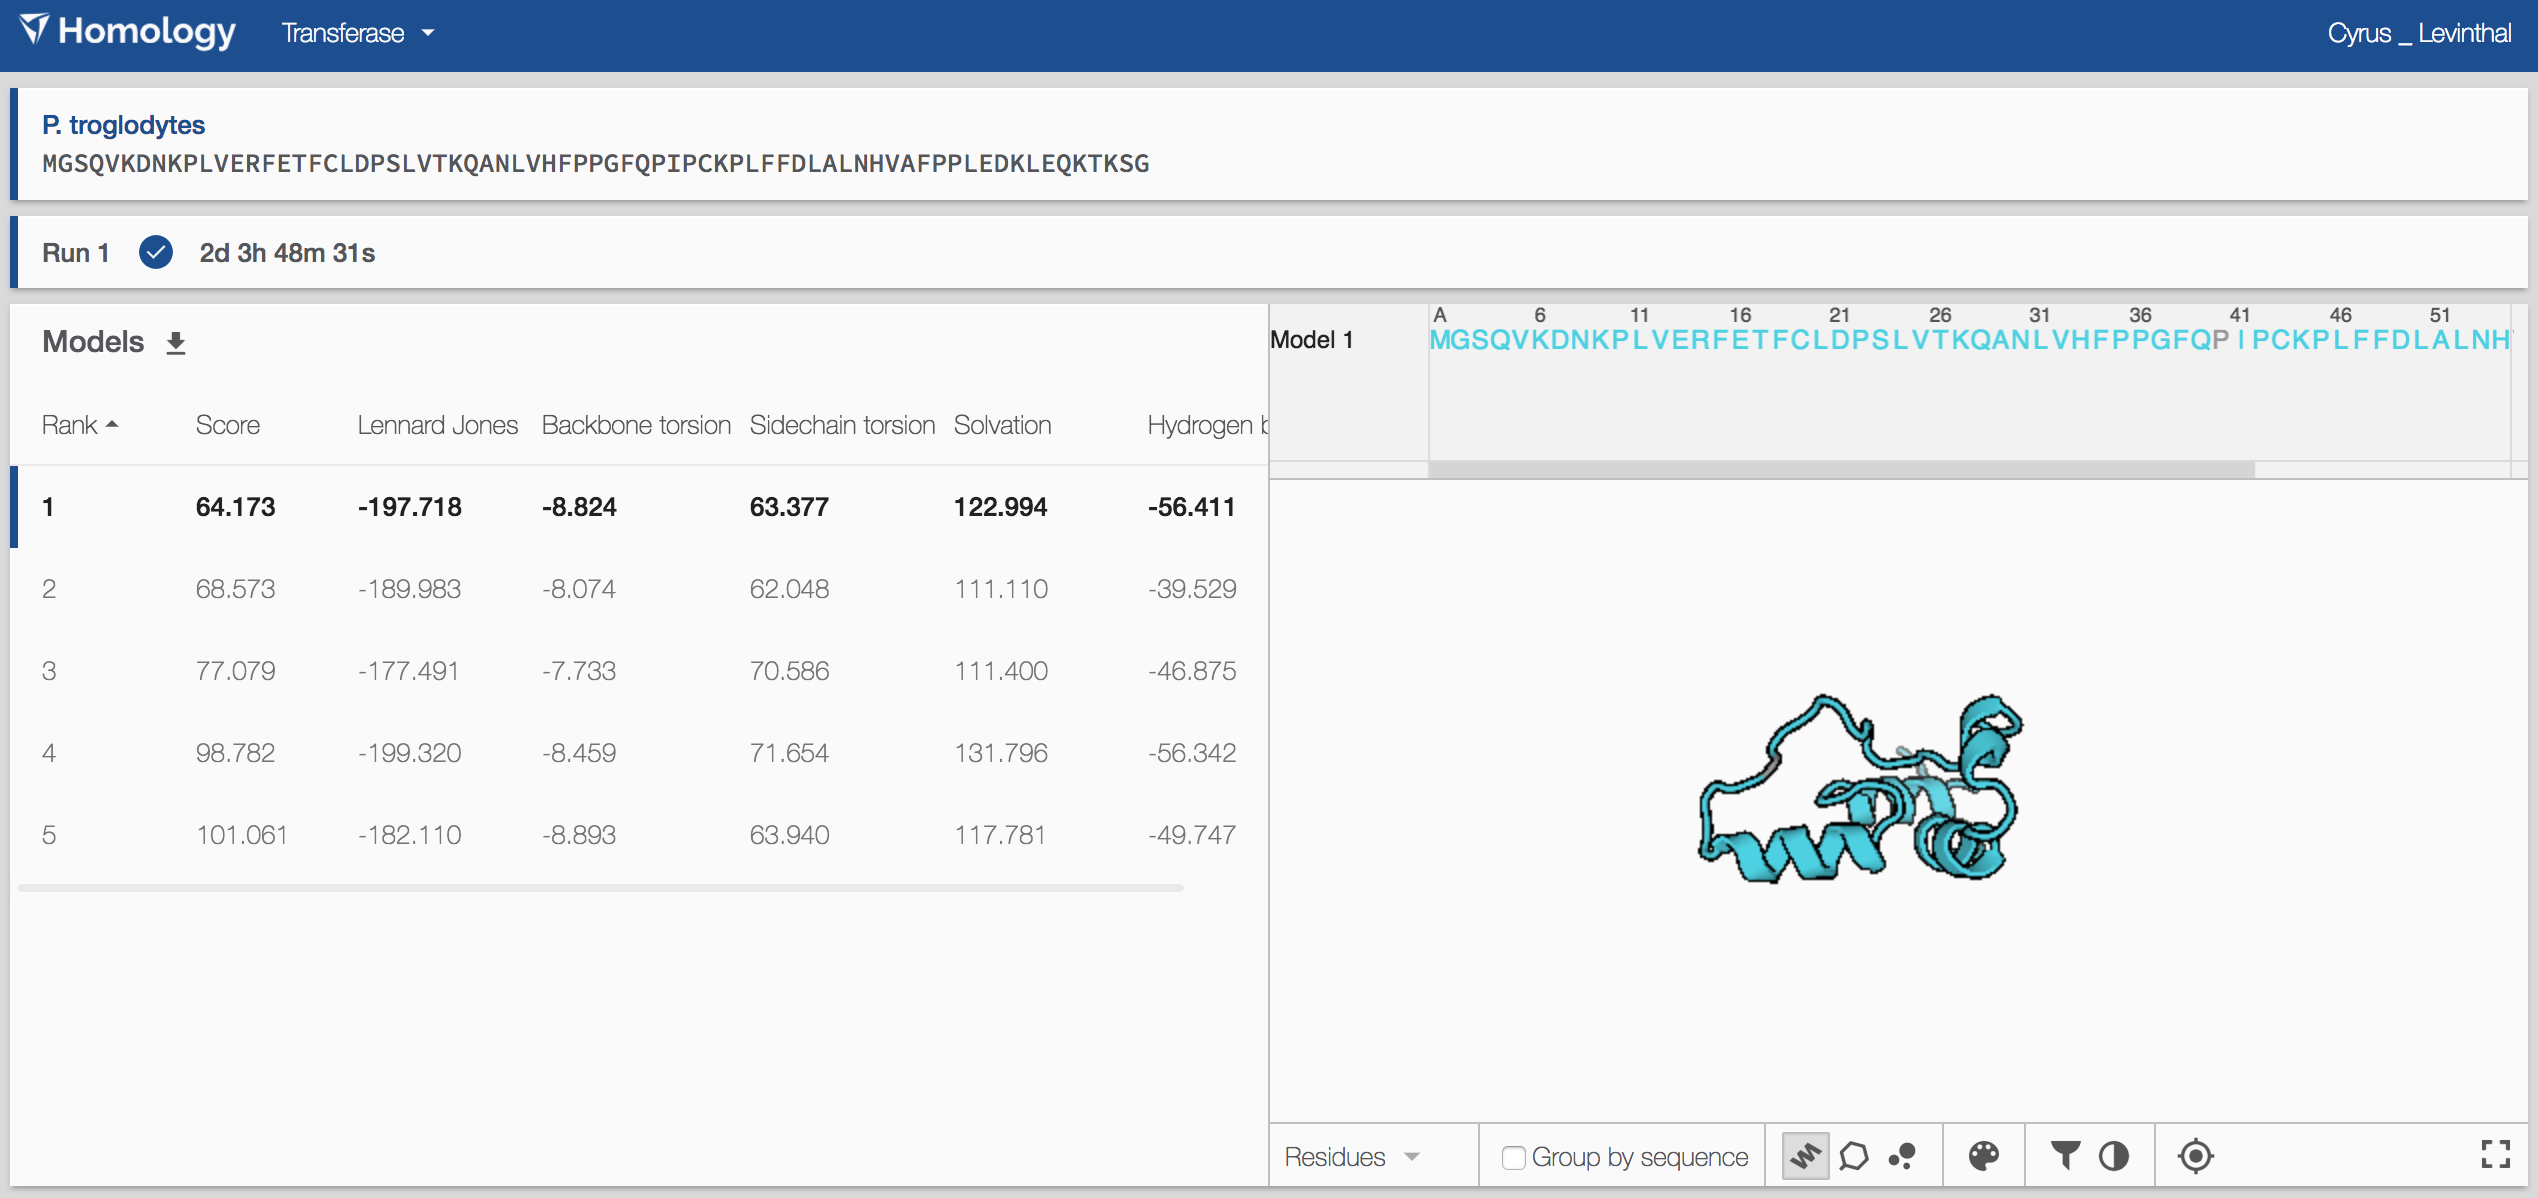Image resolution: width=2538 pixels, height=1198 pixels.
Task: Switch to stick (ring) representation
Action: [x=1854, y=1156]
